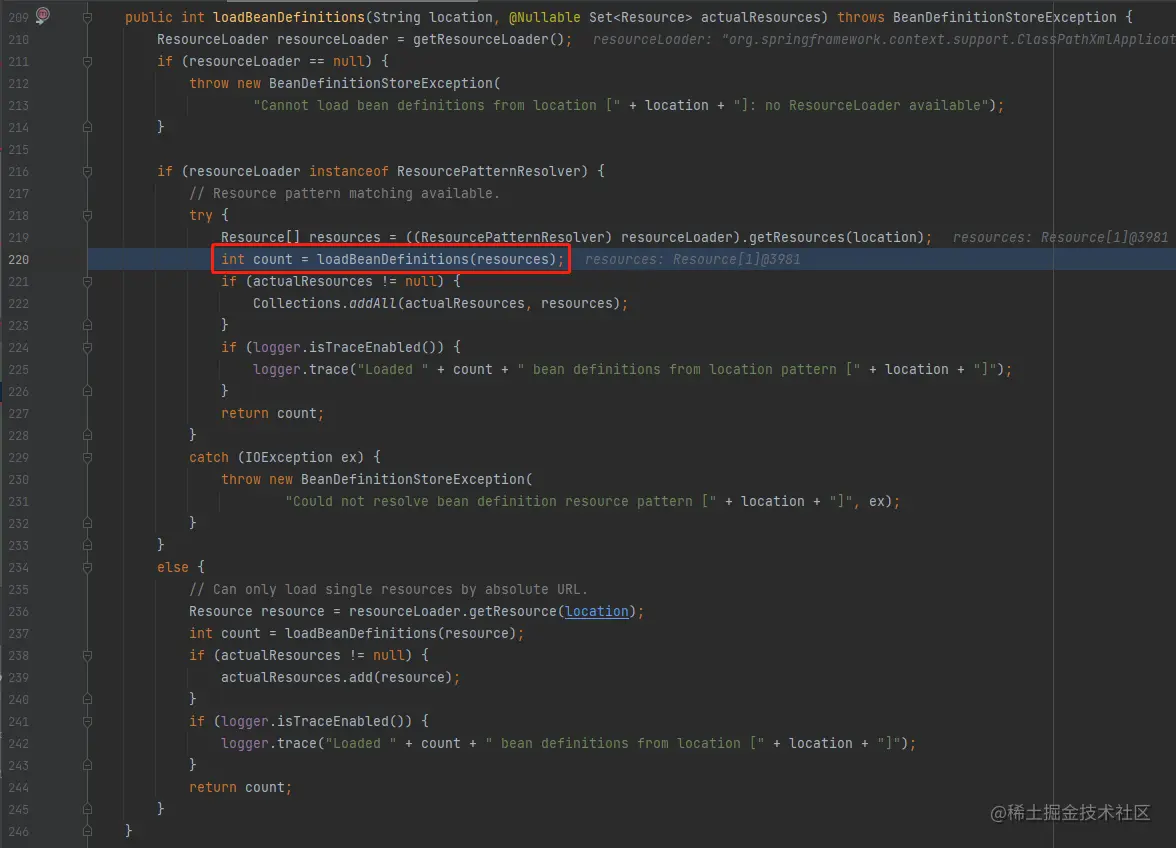Click the underlined location link in getResource
Screen dimensions: 1176x848
click(596, 612)
